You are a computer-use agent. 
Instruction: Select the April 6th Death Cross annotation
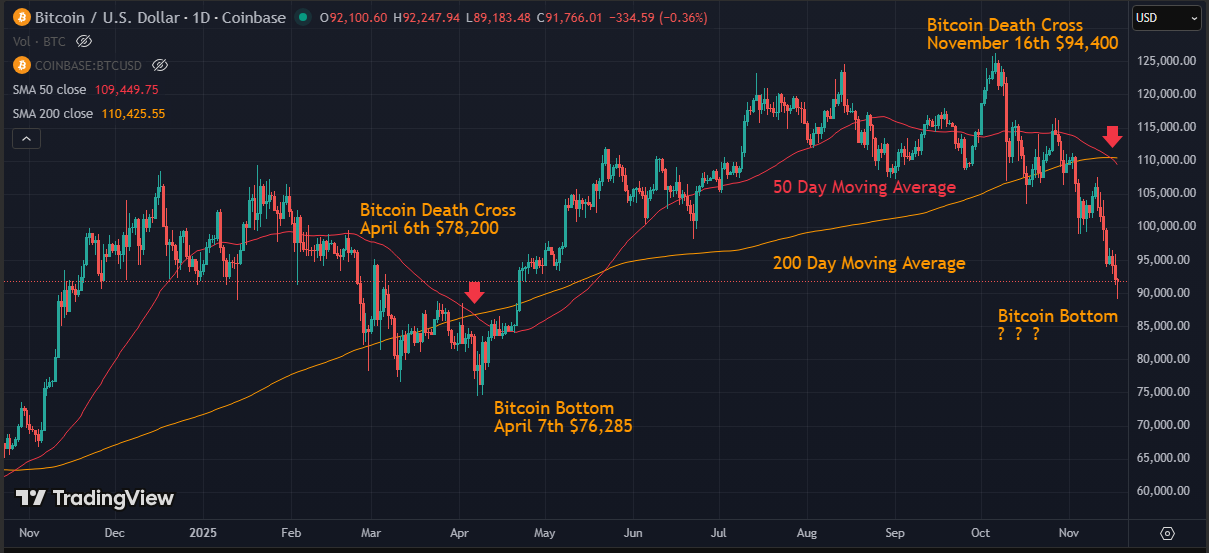coord(438,219)
